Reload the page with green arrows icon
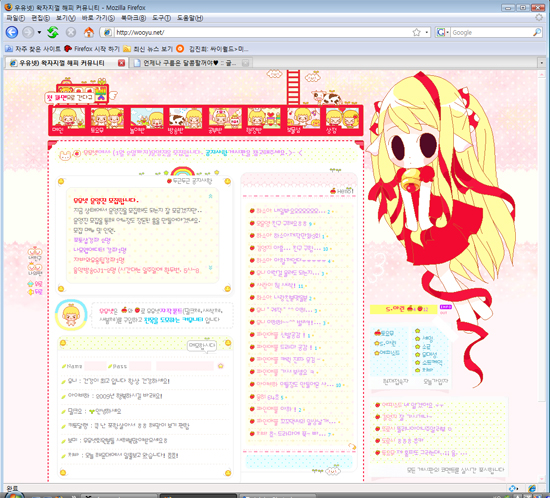This screenshot has height=498, width=550. point(53,32)
